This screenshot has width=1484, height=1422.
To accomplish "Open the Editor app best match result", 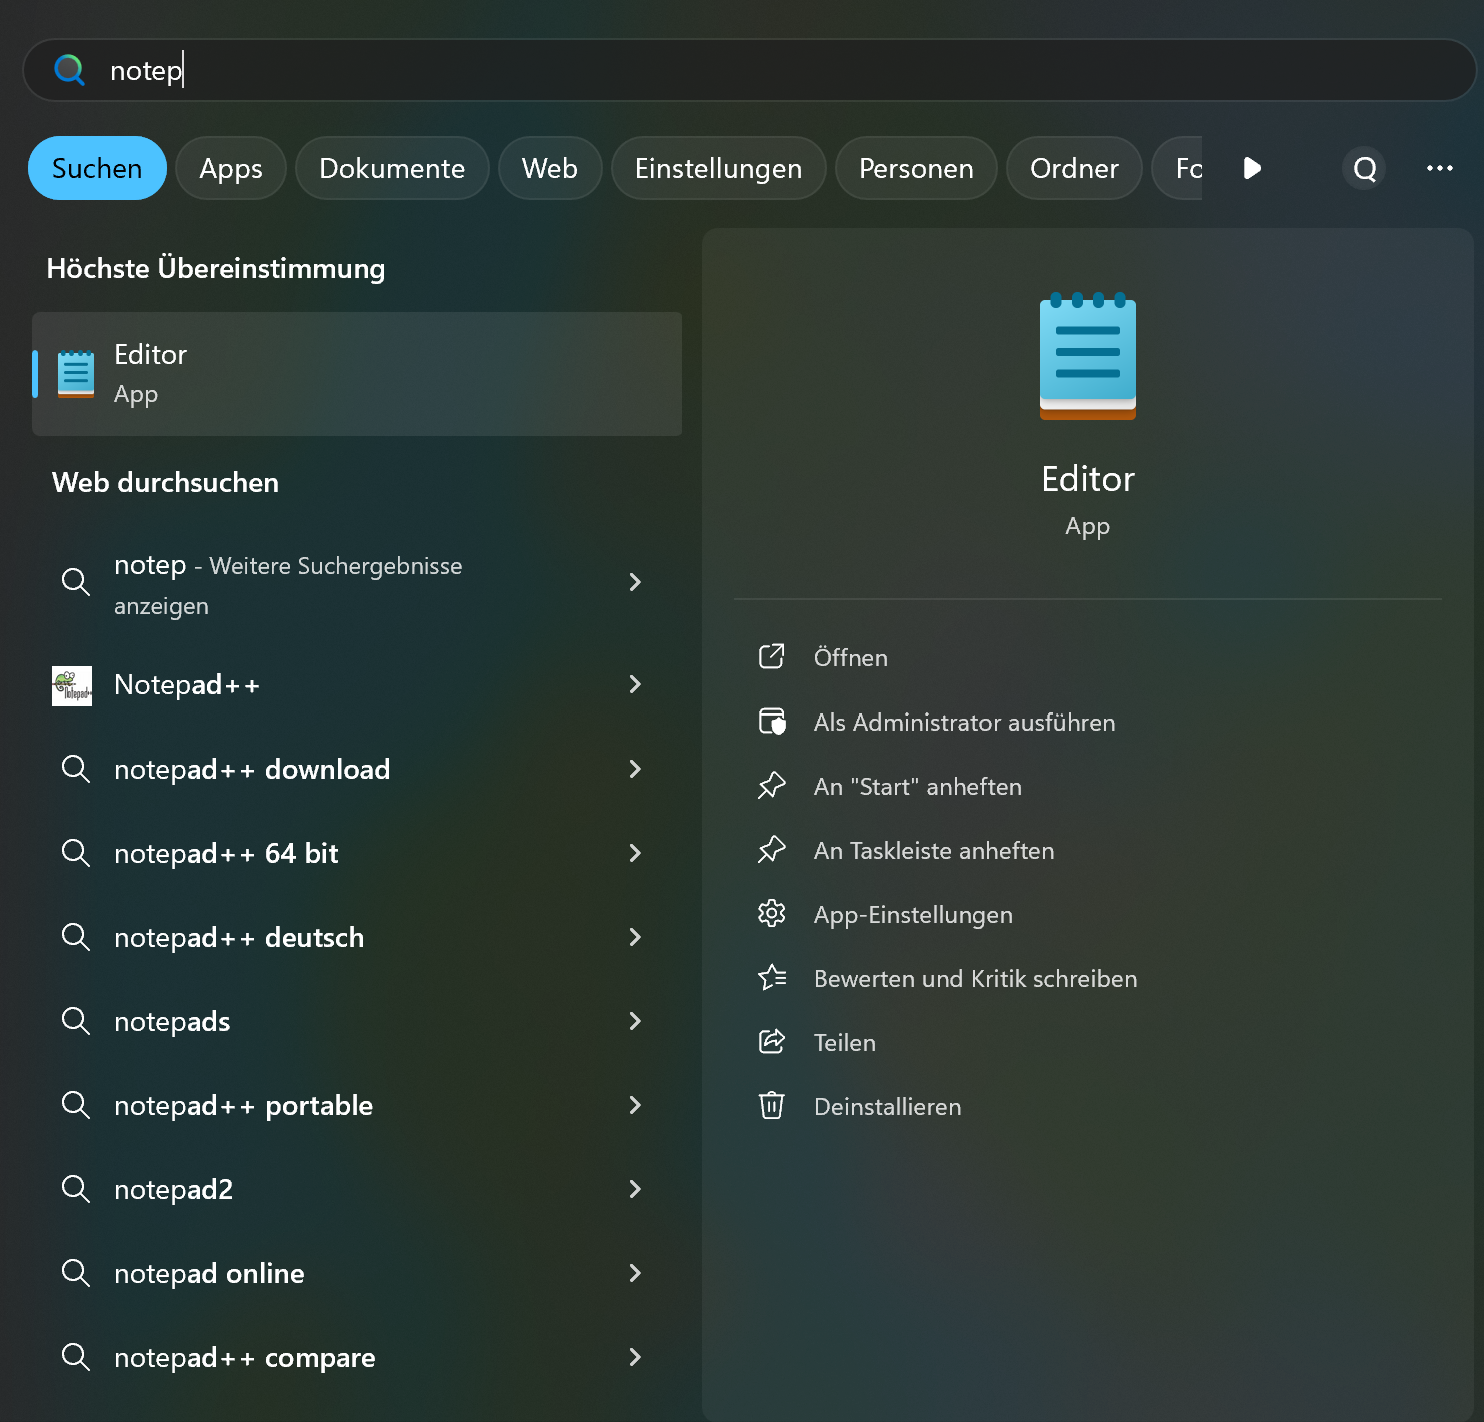I will pyautogui.click(x=357, y=374).
